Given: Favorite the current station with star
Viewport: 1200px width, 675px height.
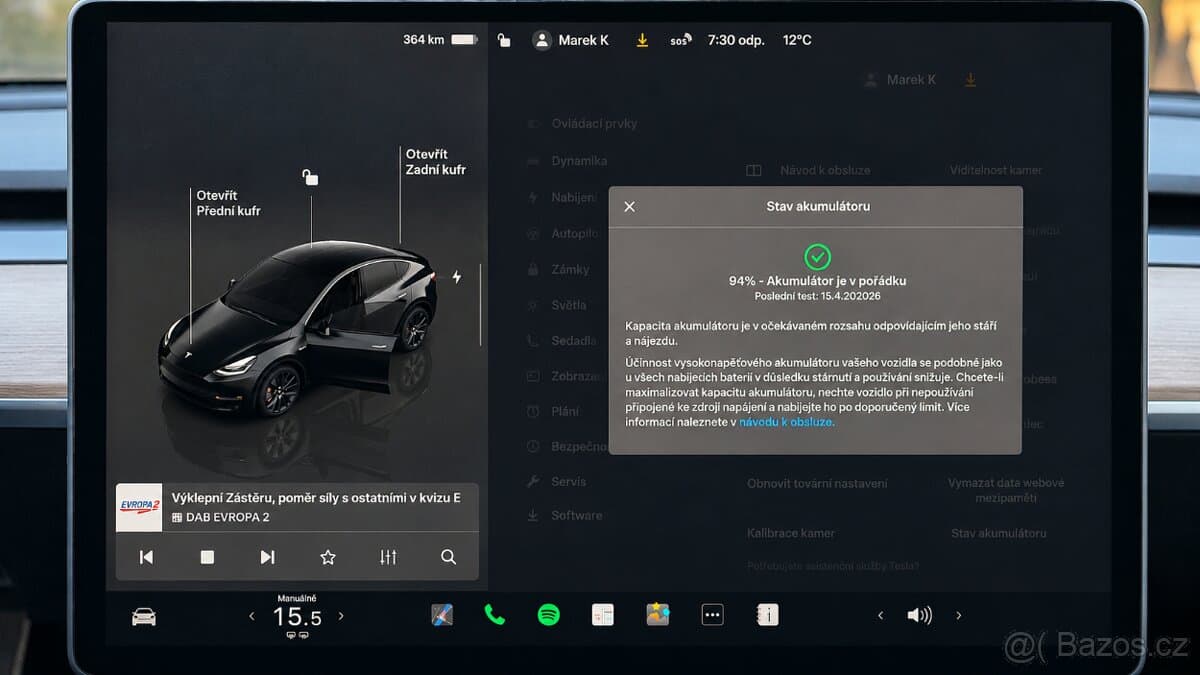Looking at the screenshot, I should click(x=328, y=557).
